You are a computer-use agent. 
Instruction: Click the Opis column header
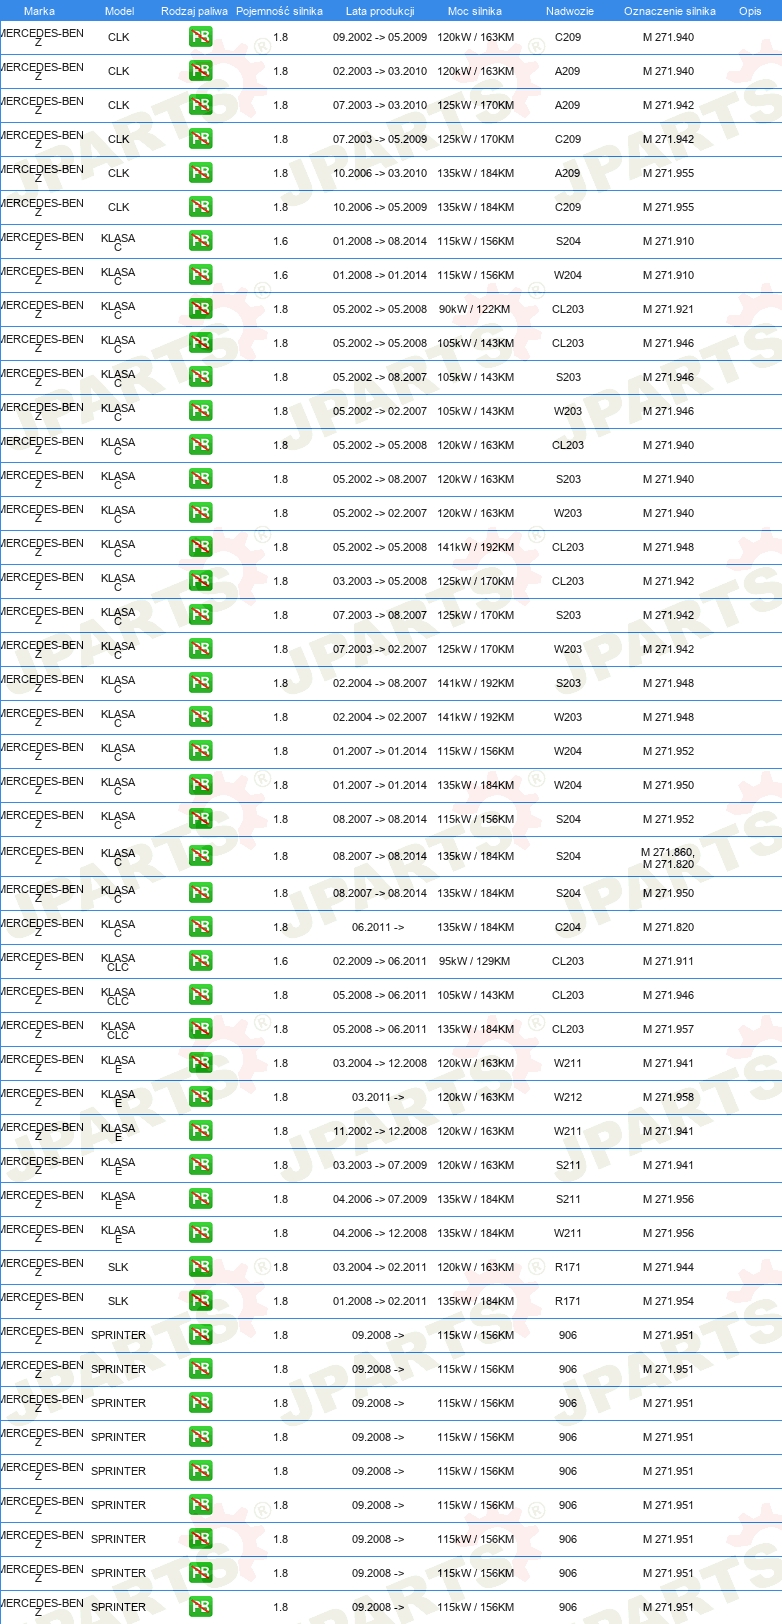click(750, 11)
